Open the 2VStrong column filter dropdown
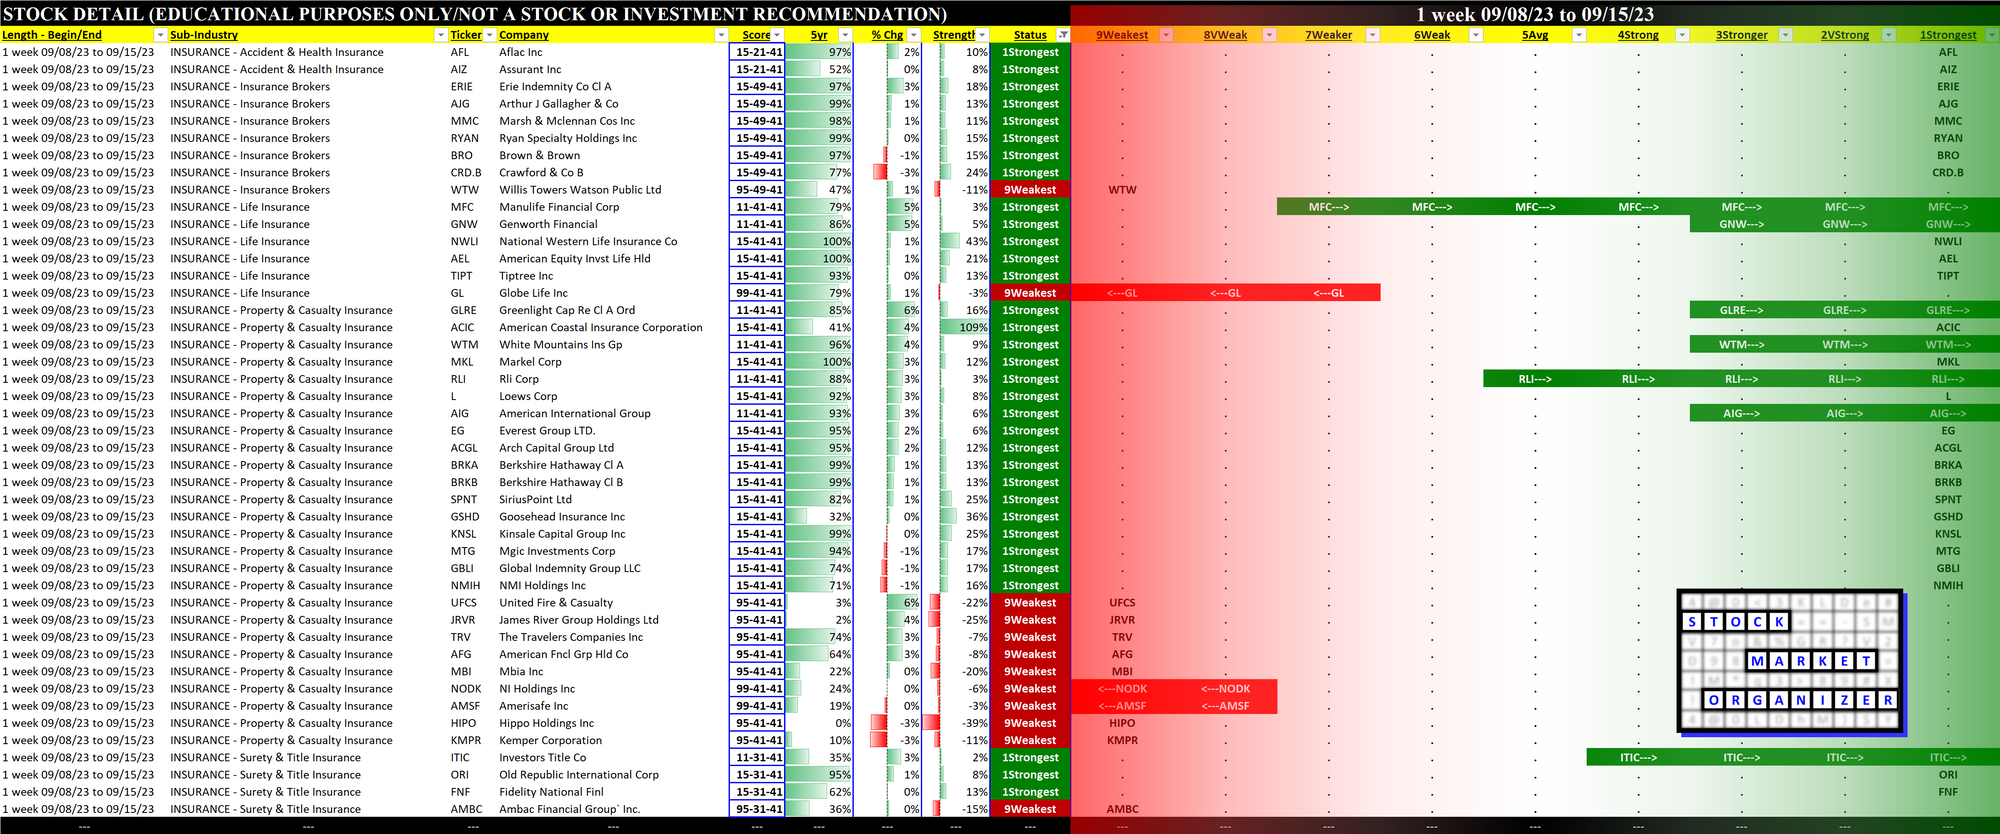The image size is (2000, 834). [x=1889, y=35]
